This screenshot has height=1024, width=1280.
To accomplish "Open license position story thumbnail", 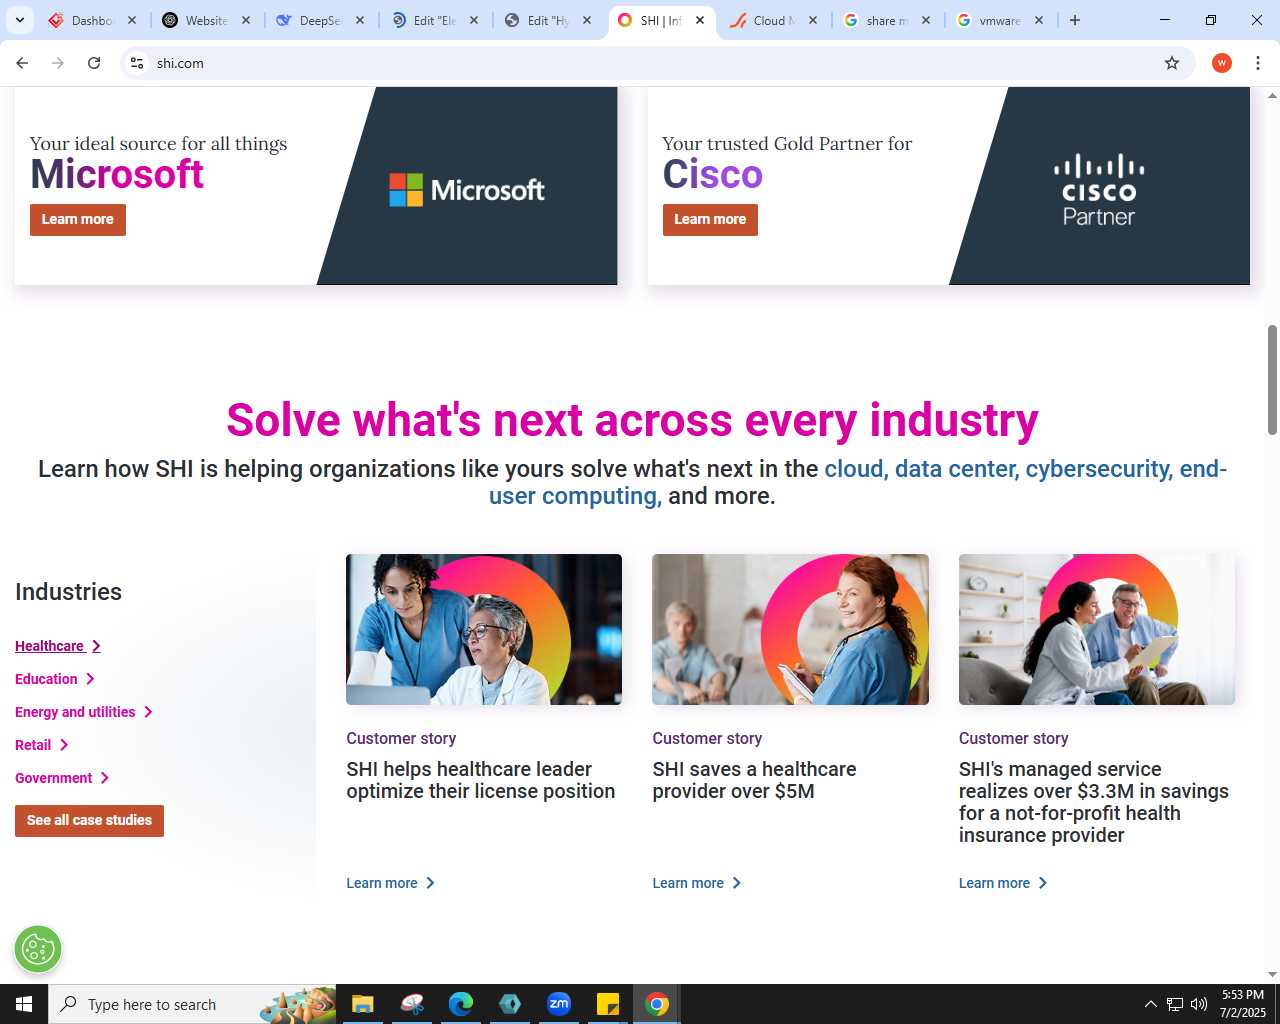I will (484, 629).
